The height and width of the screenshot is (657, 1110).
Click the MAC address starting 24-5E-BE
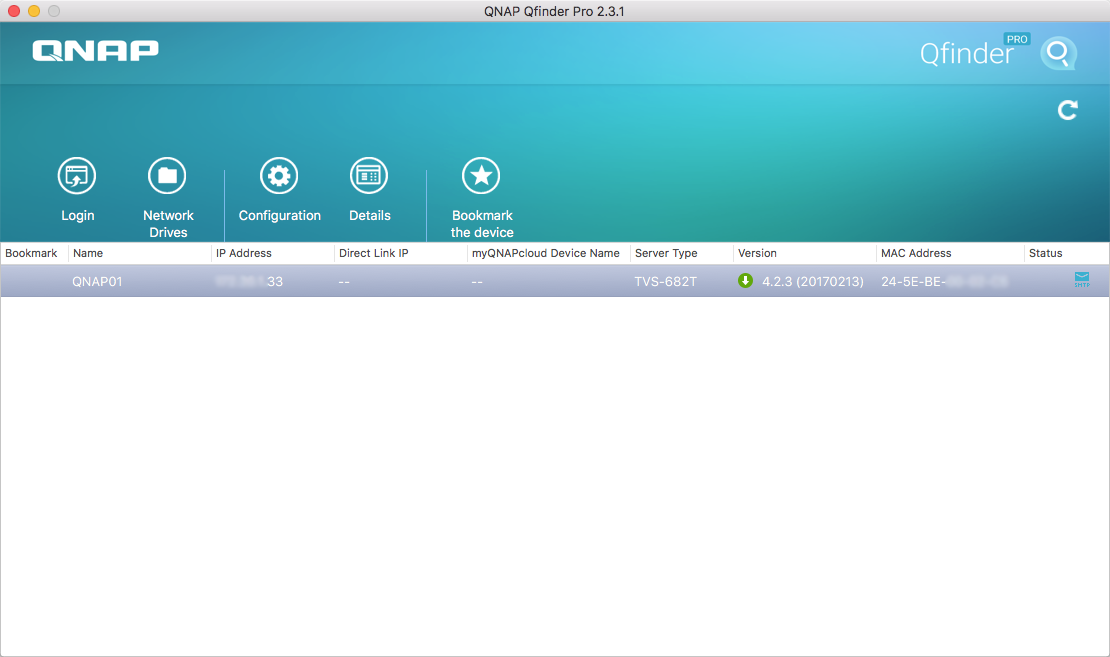tap(944, 282)
